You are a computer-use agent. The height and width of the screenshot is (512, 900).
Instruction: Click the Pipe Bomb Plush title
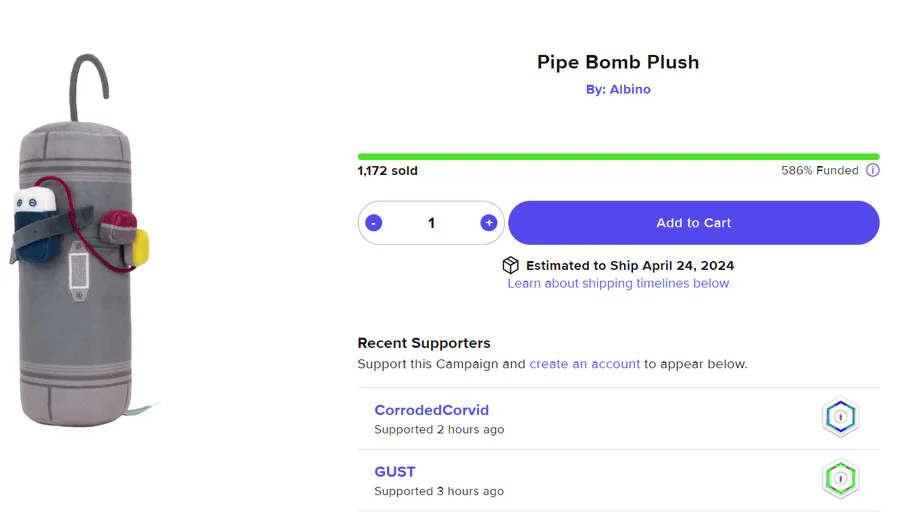pyautogui.click(x=618, y=62)
